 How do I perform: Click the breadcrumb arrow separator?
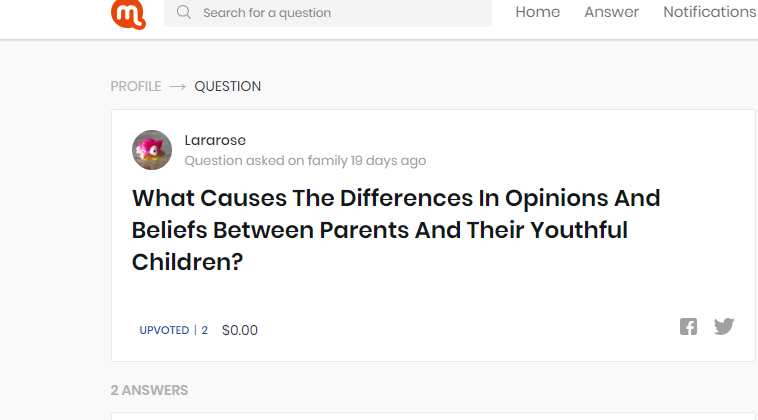(x=178, y=86)
